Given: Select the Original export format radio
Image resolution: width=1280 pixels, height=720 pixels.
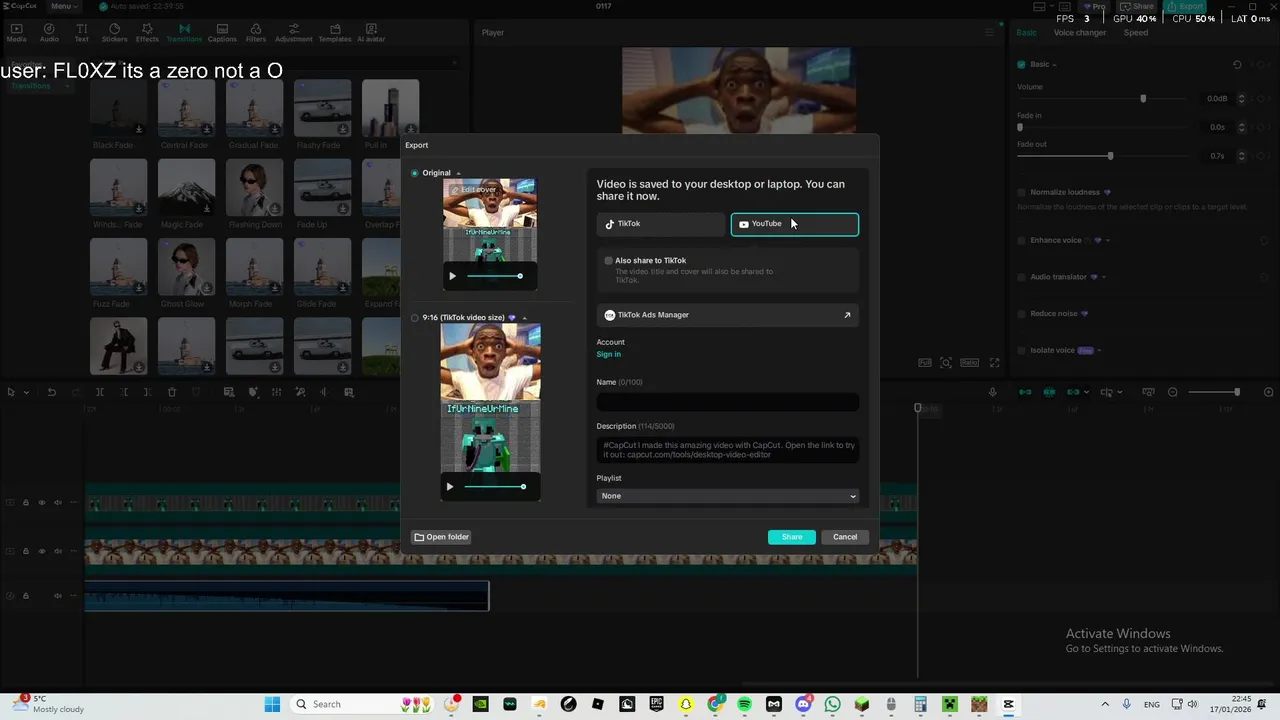Looking at the screenshot, I should (415, 173).
